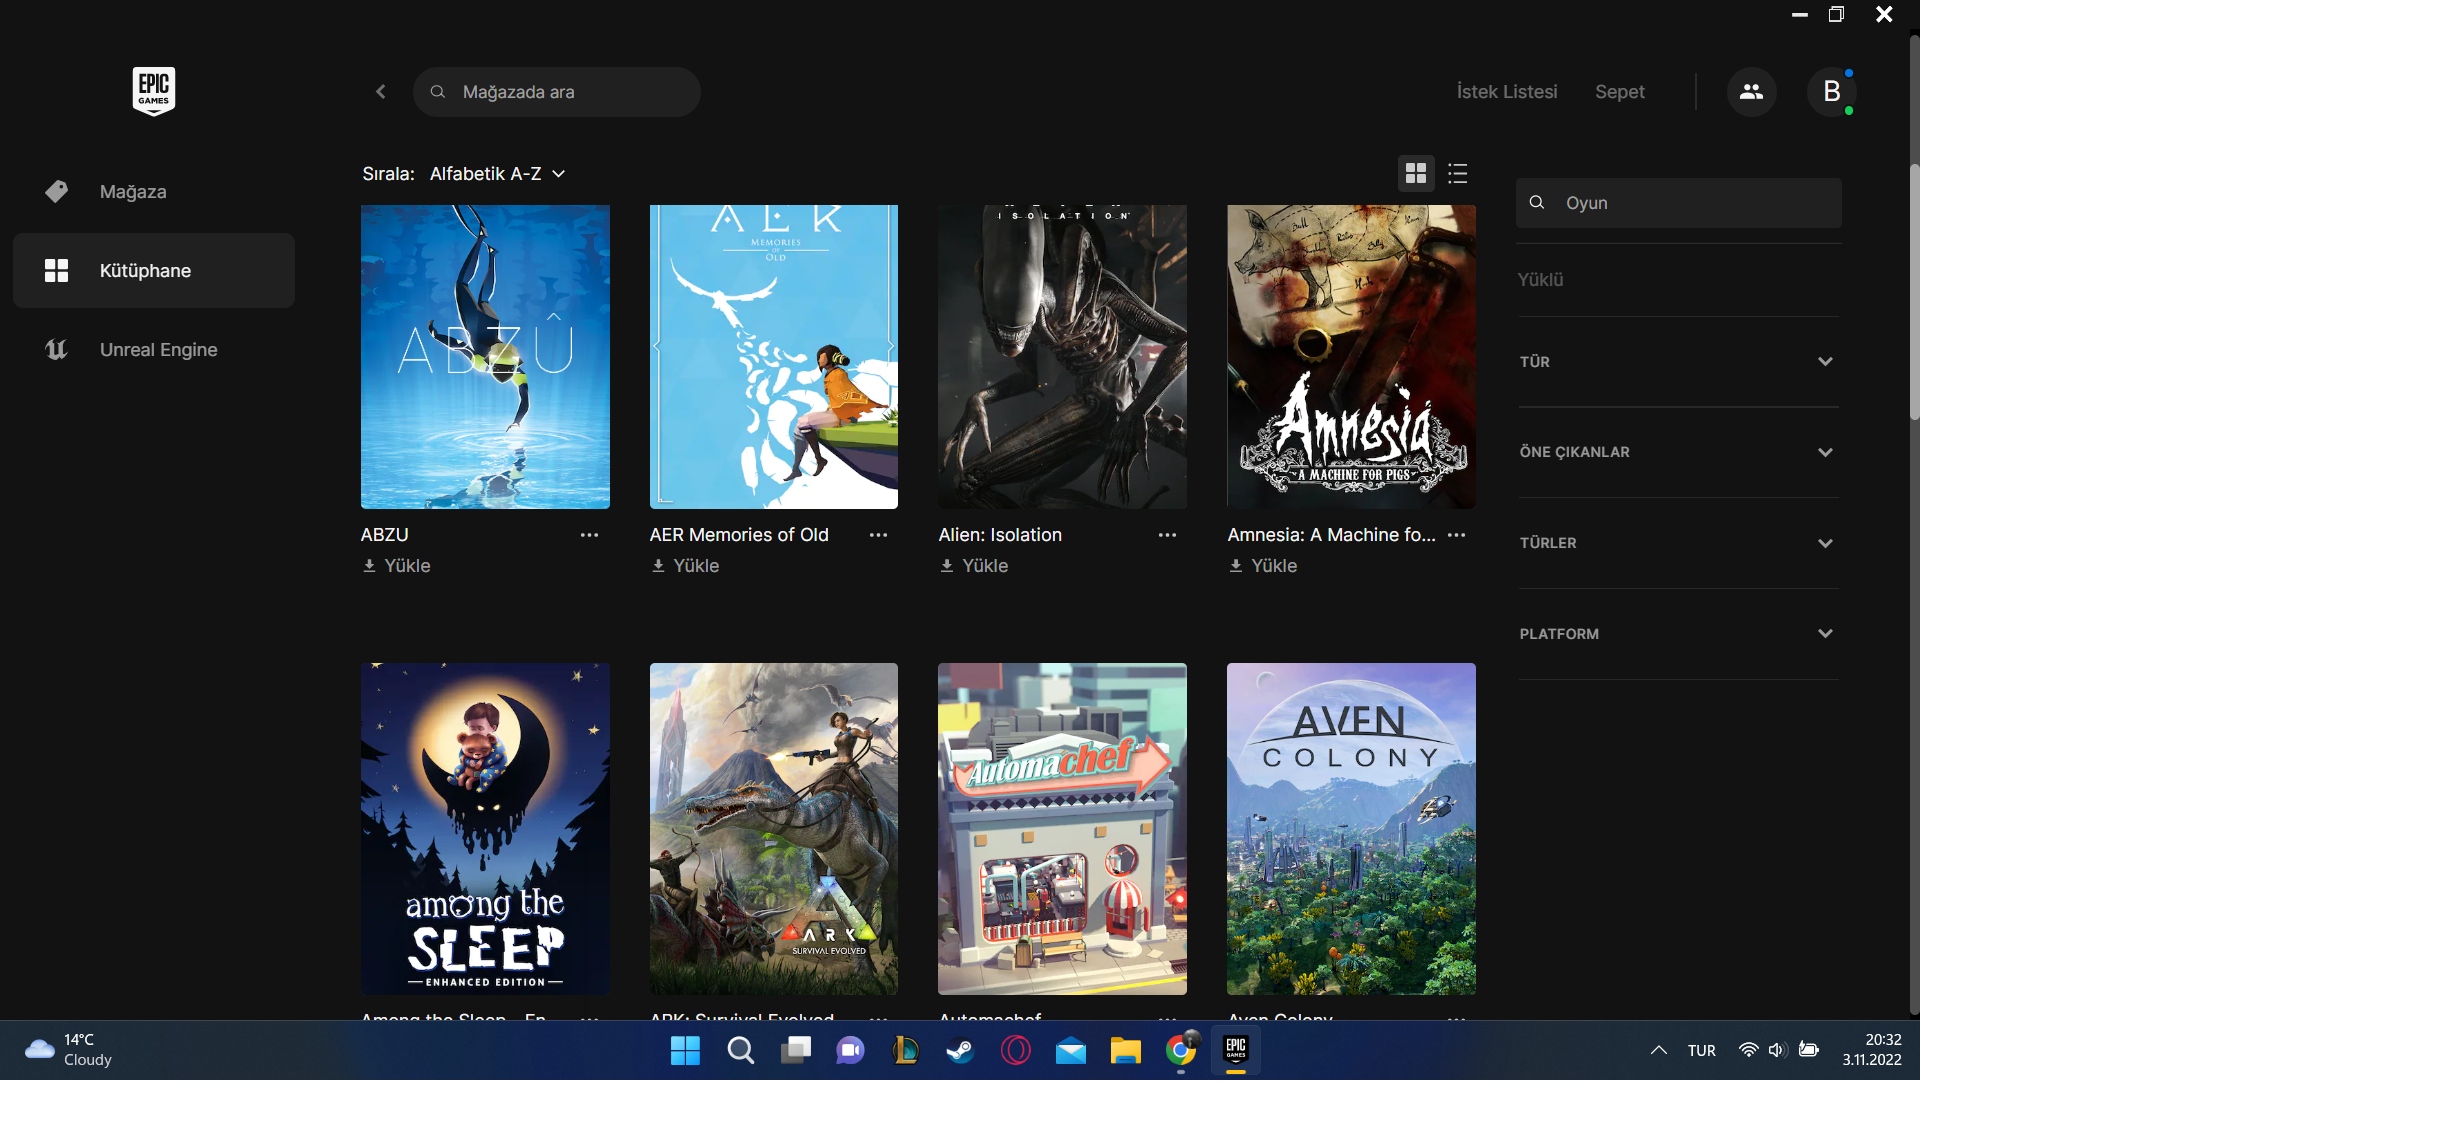Open the Sepet cart

(1620, 92)
